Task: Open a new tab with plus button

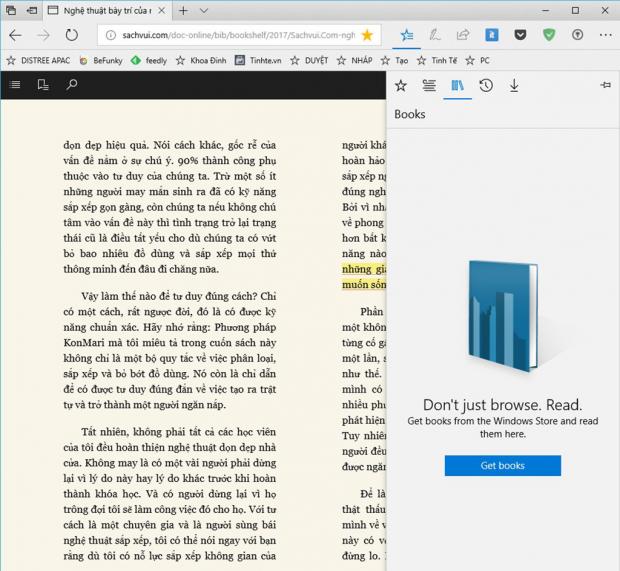Action: 183,10
